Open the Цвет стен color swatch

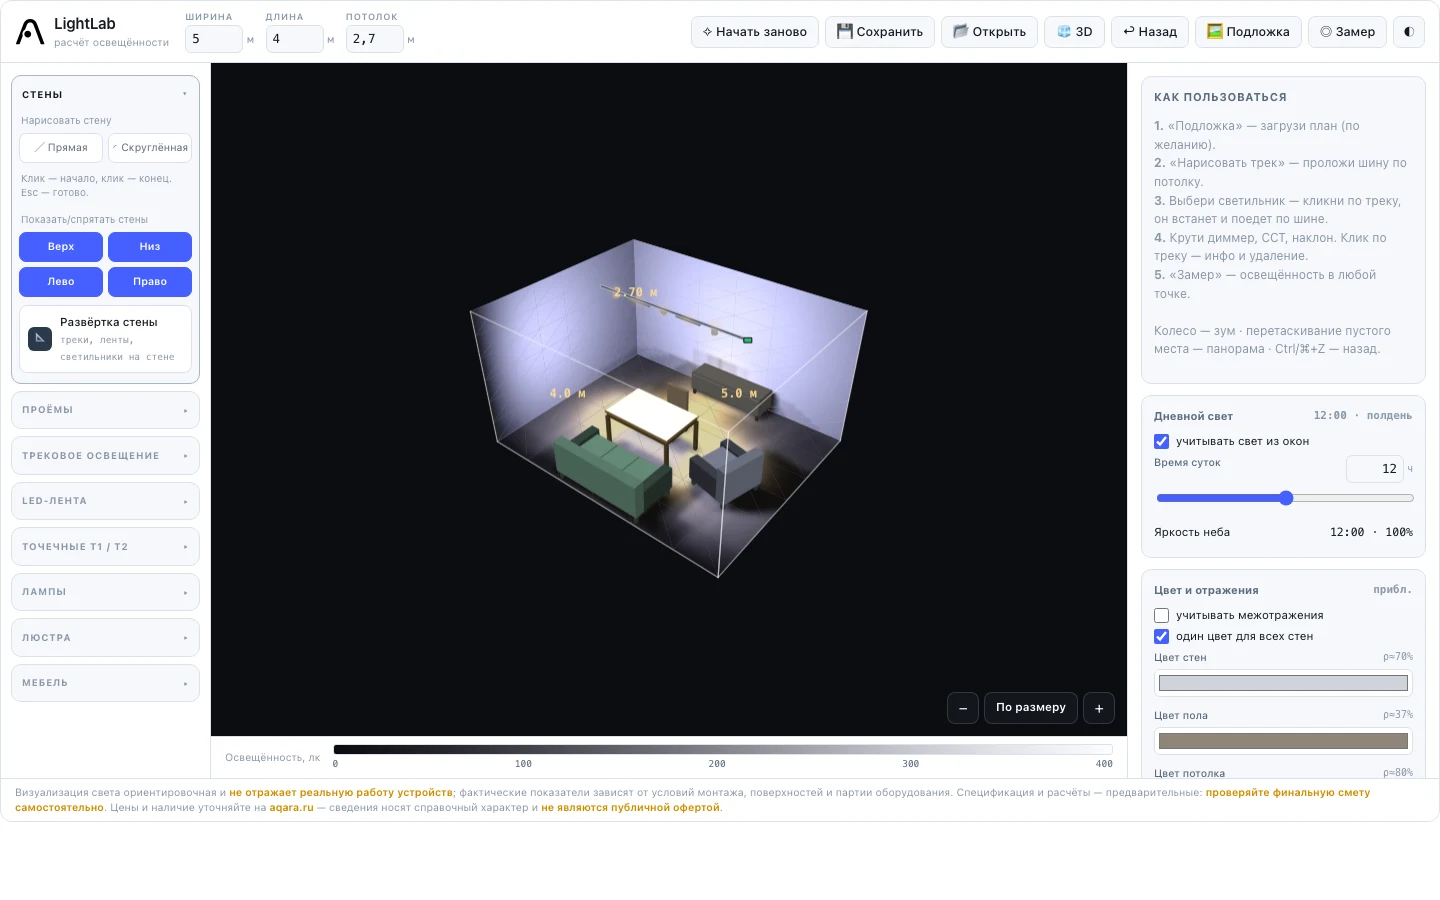pyautogui.click(x=1283, y=683)
